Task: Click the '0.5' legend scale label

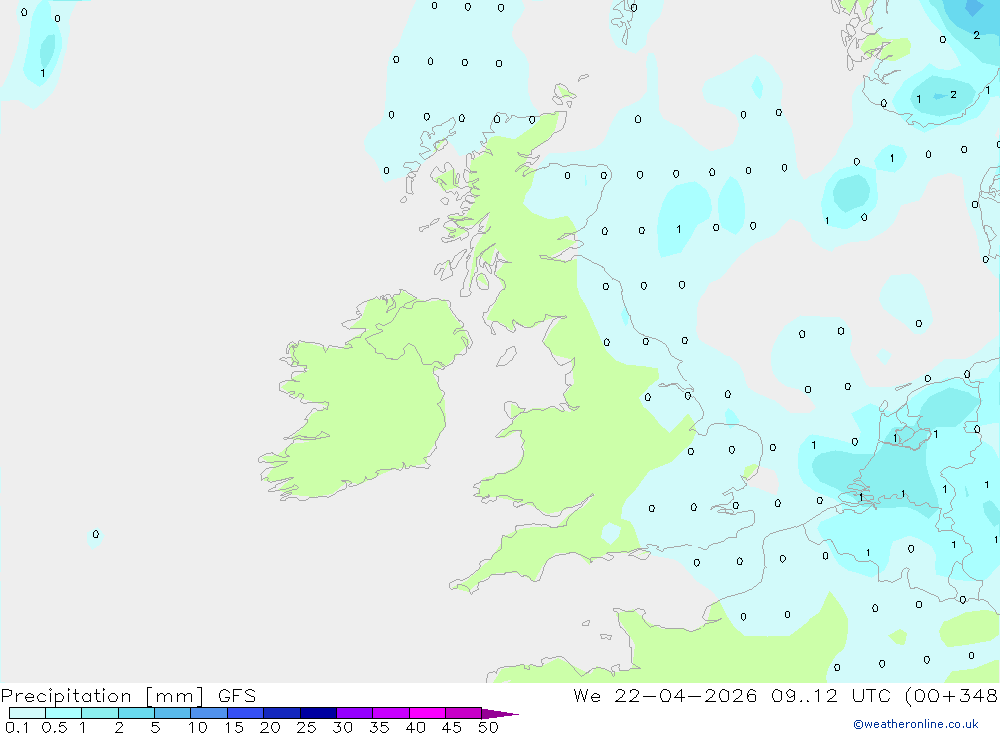Action: [x=54, y=727]
